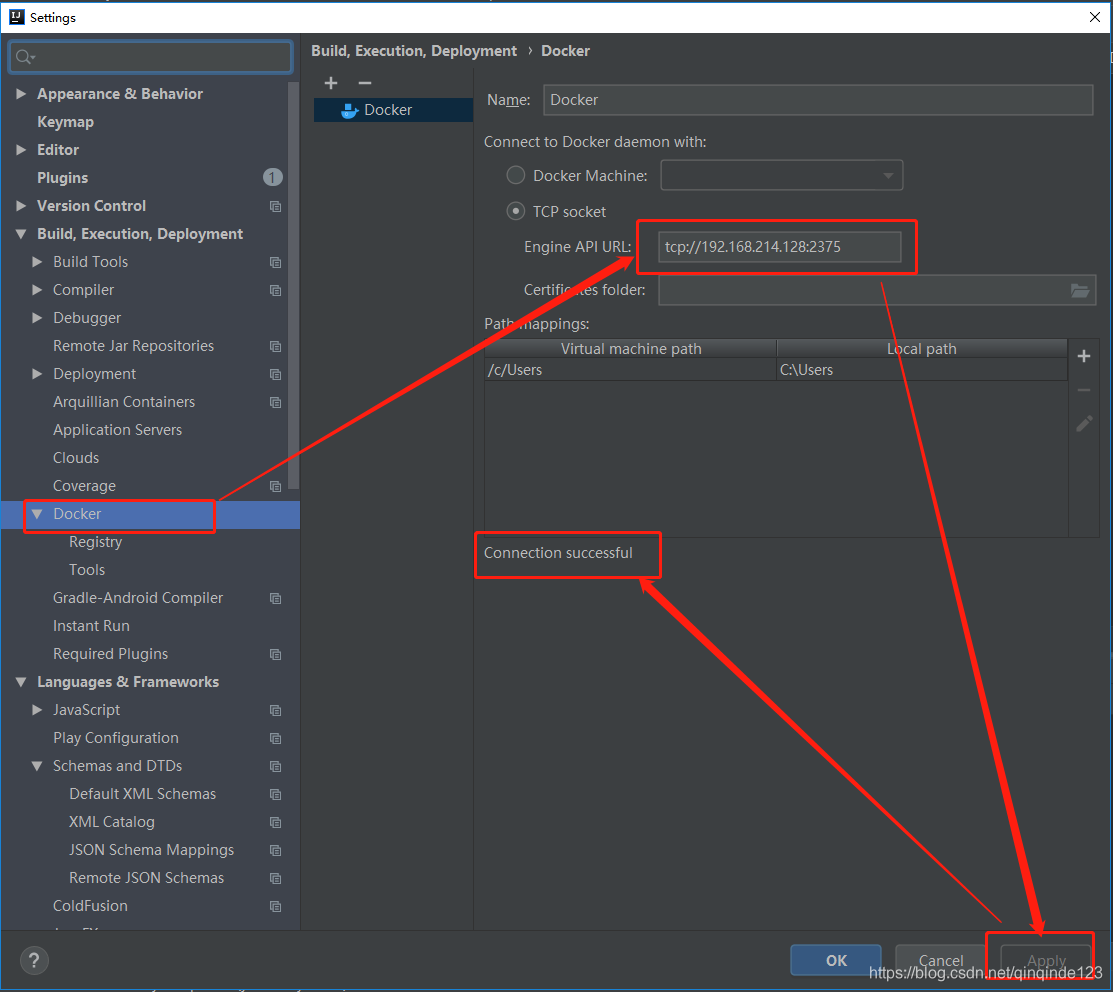1113x992 pixels.
Task: Expand Appearance & Behavior section
Action: 21,94
